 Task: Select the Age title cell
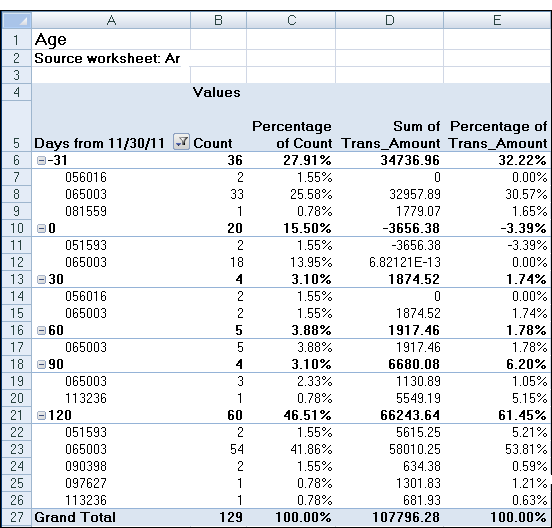tap(111, 39)
